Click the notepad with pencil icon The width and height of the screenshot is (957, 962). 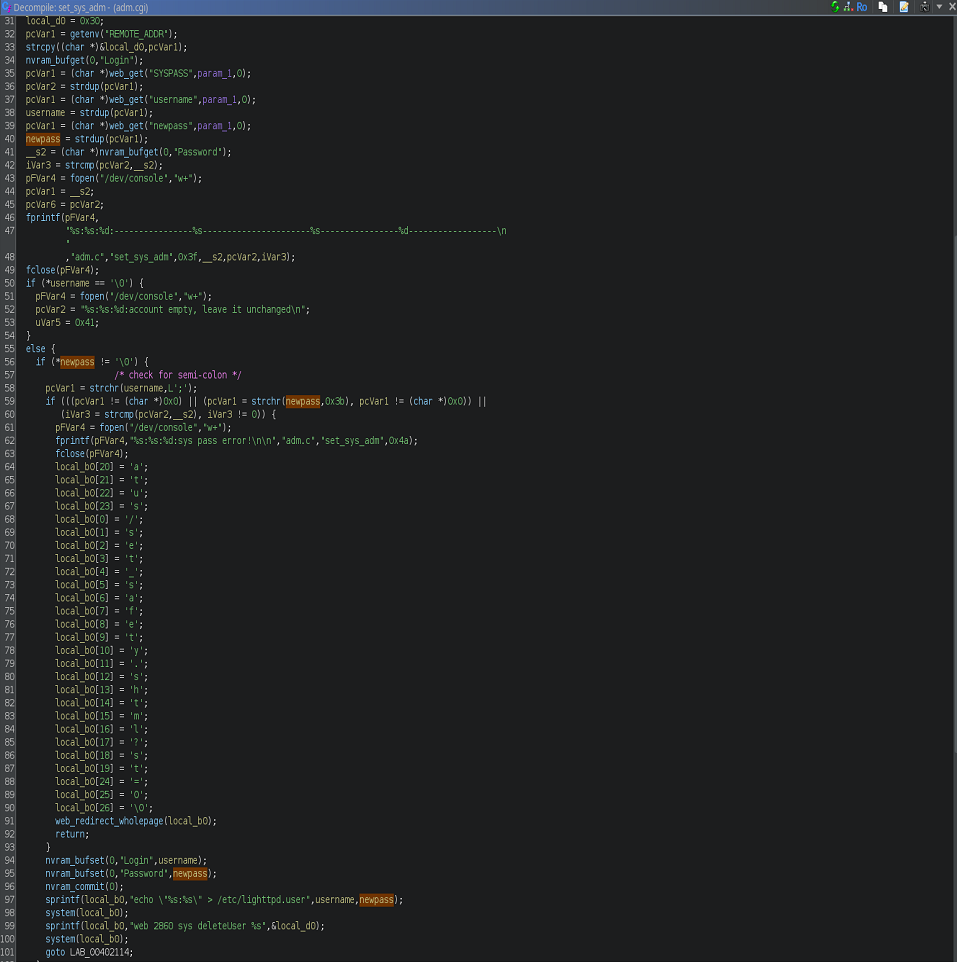coord(904,7)
